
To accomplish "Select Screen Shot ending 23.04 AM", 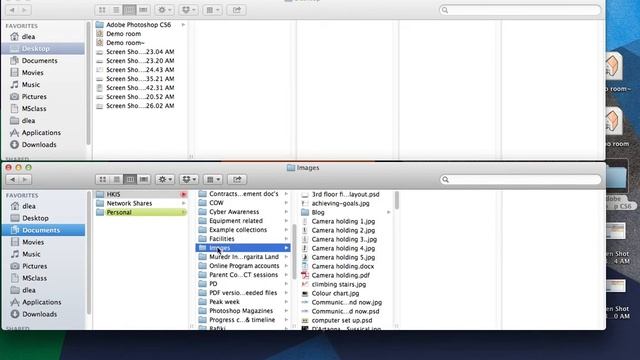I will pos(140,52).
